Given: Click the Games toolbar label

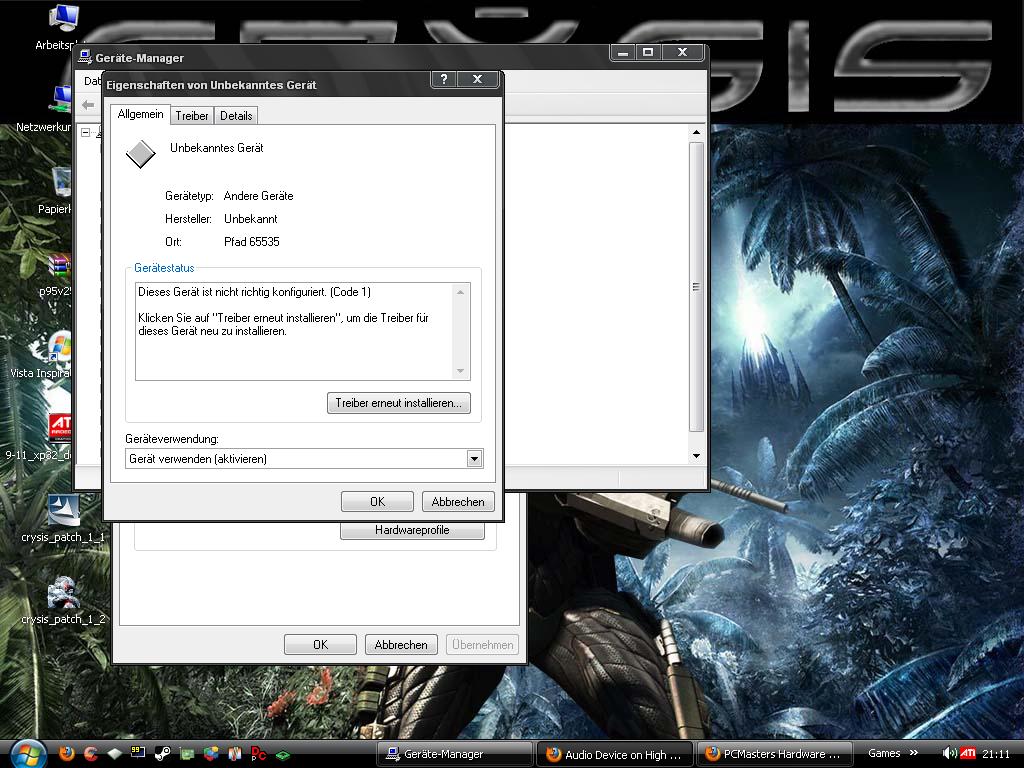Looking at the screenshot, I should click(x=884, y=753).
